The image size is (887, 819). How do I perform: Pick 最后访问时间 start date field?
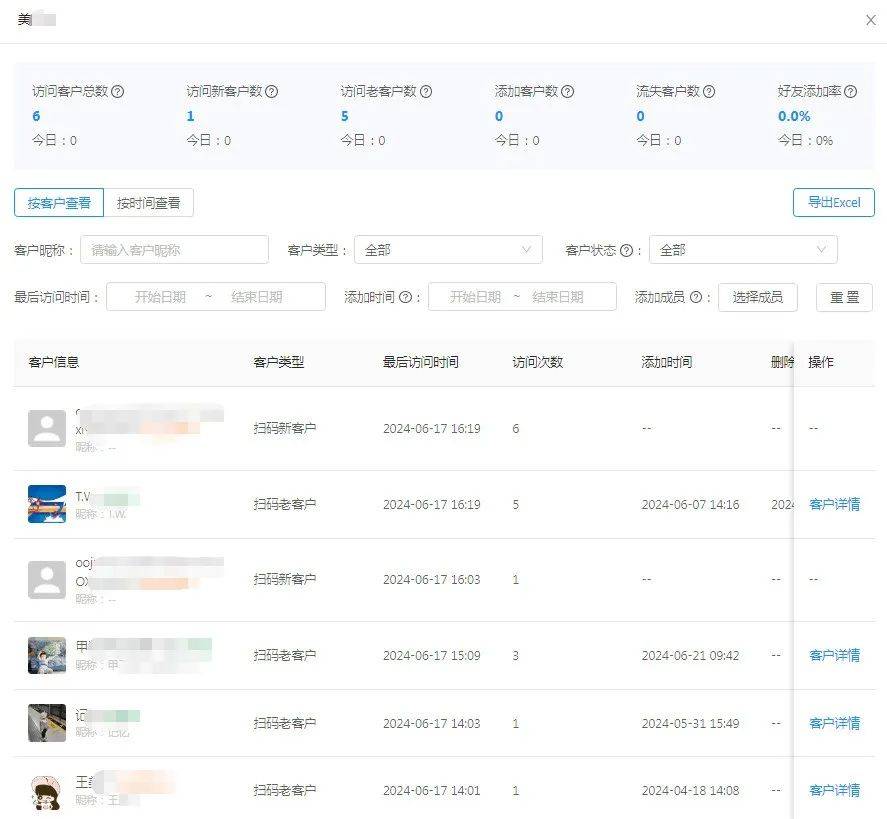coord(161,297)
